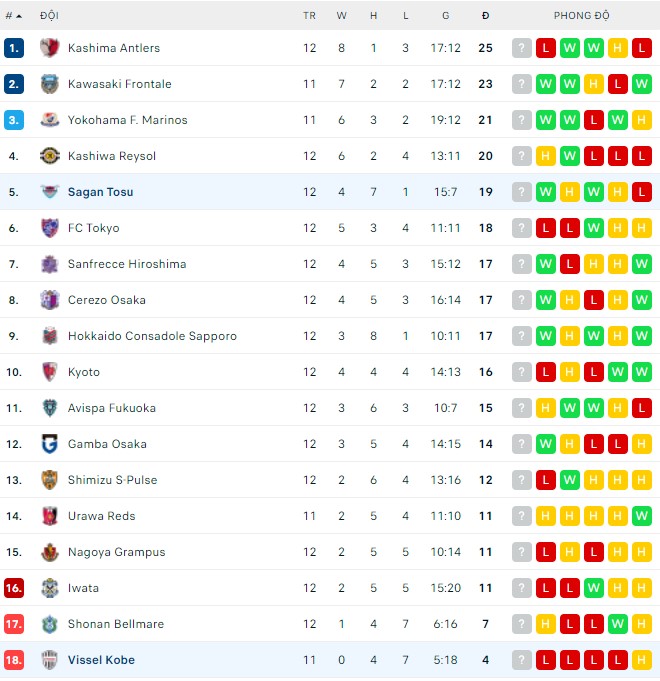Click the Kashima Antlers team crest

point(50,48)
